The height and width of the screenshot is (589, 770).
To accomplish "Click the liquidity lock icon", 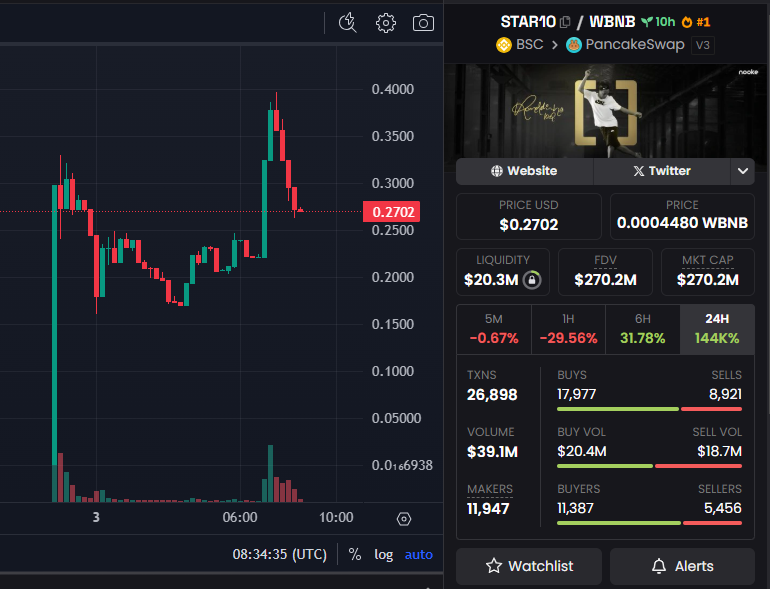I will tap(533, 280).
